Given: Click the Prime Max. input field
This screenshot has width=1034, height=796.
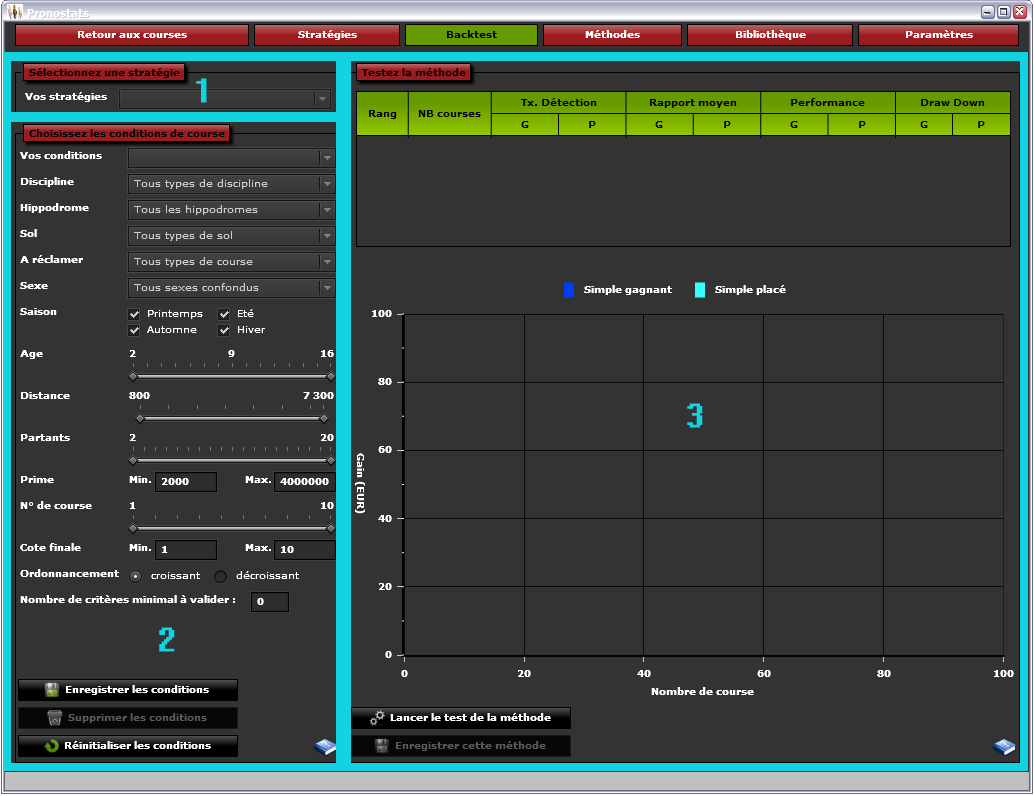Looking at the screenshot, I should [305, 482].
